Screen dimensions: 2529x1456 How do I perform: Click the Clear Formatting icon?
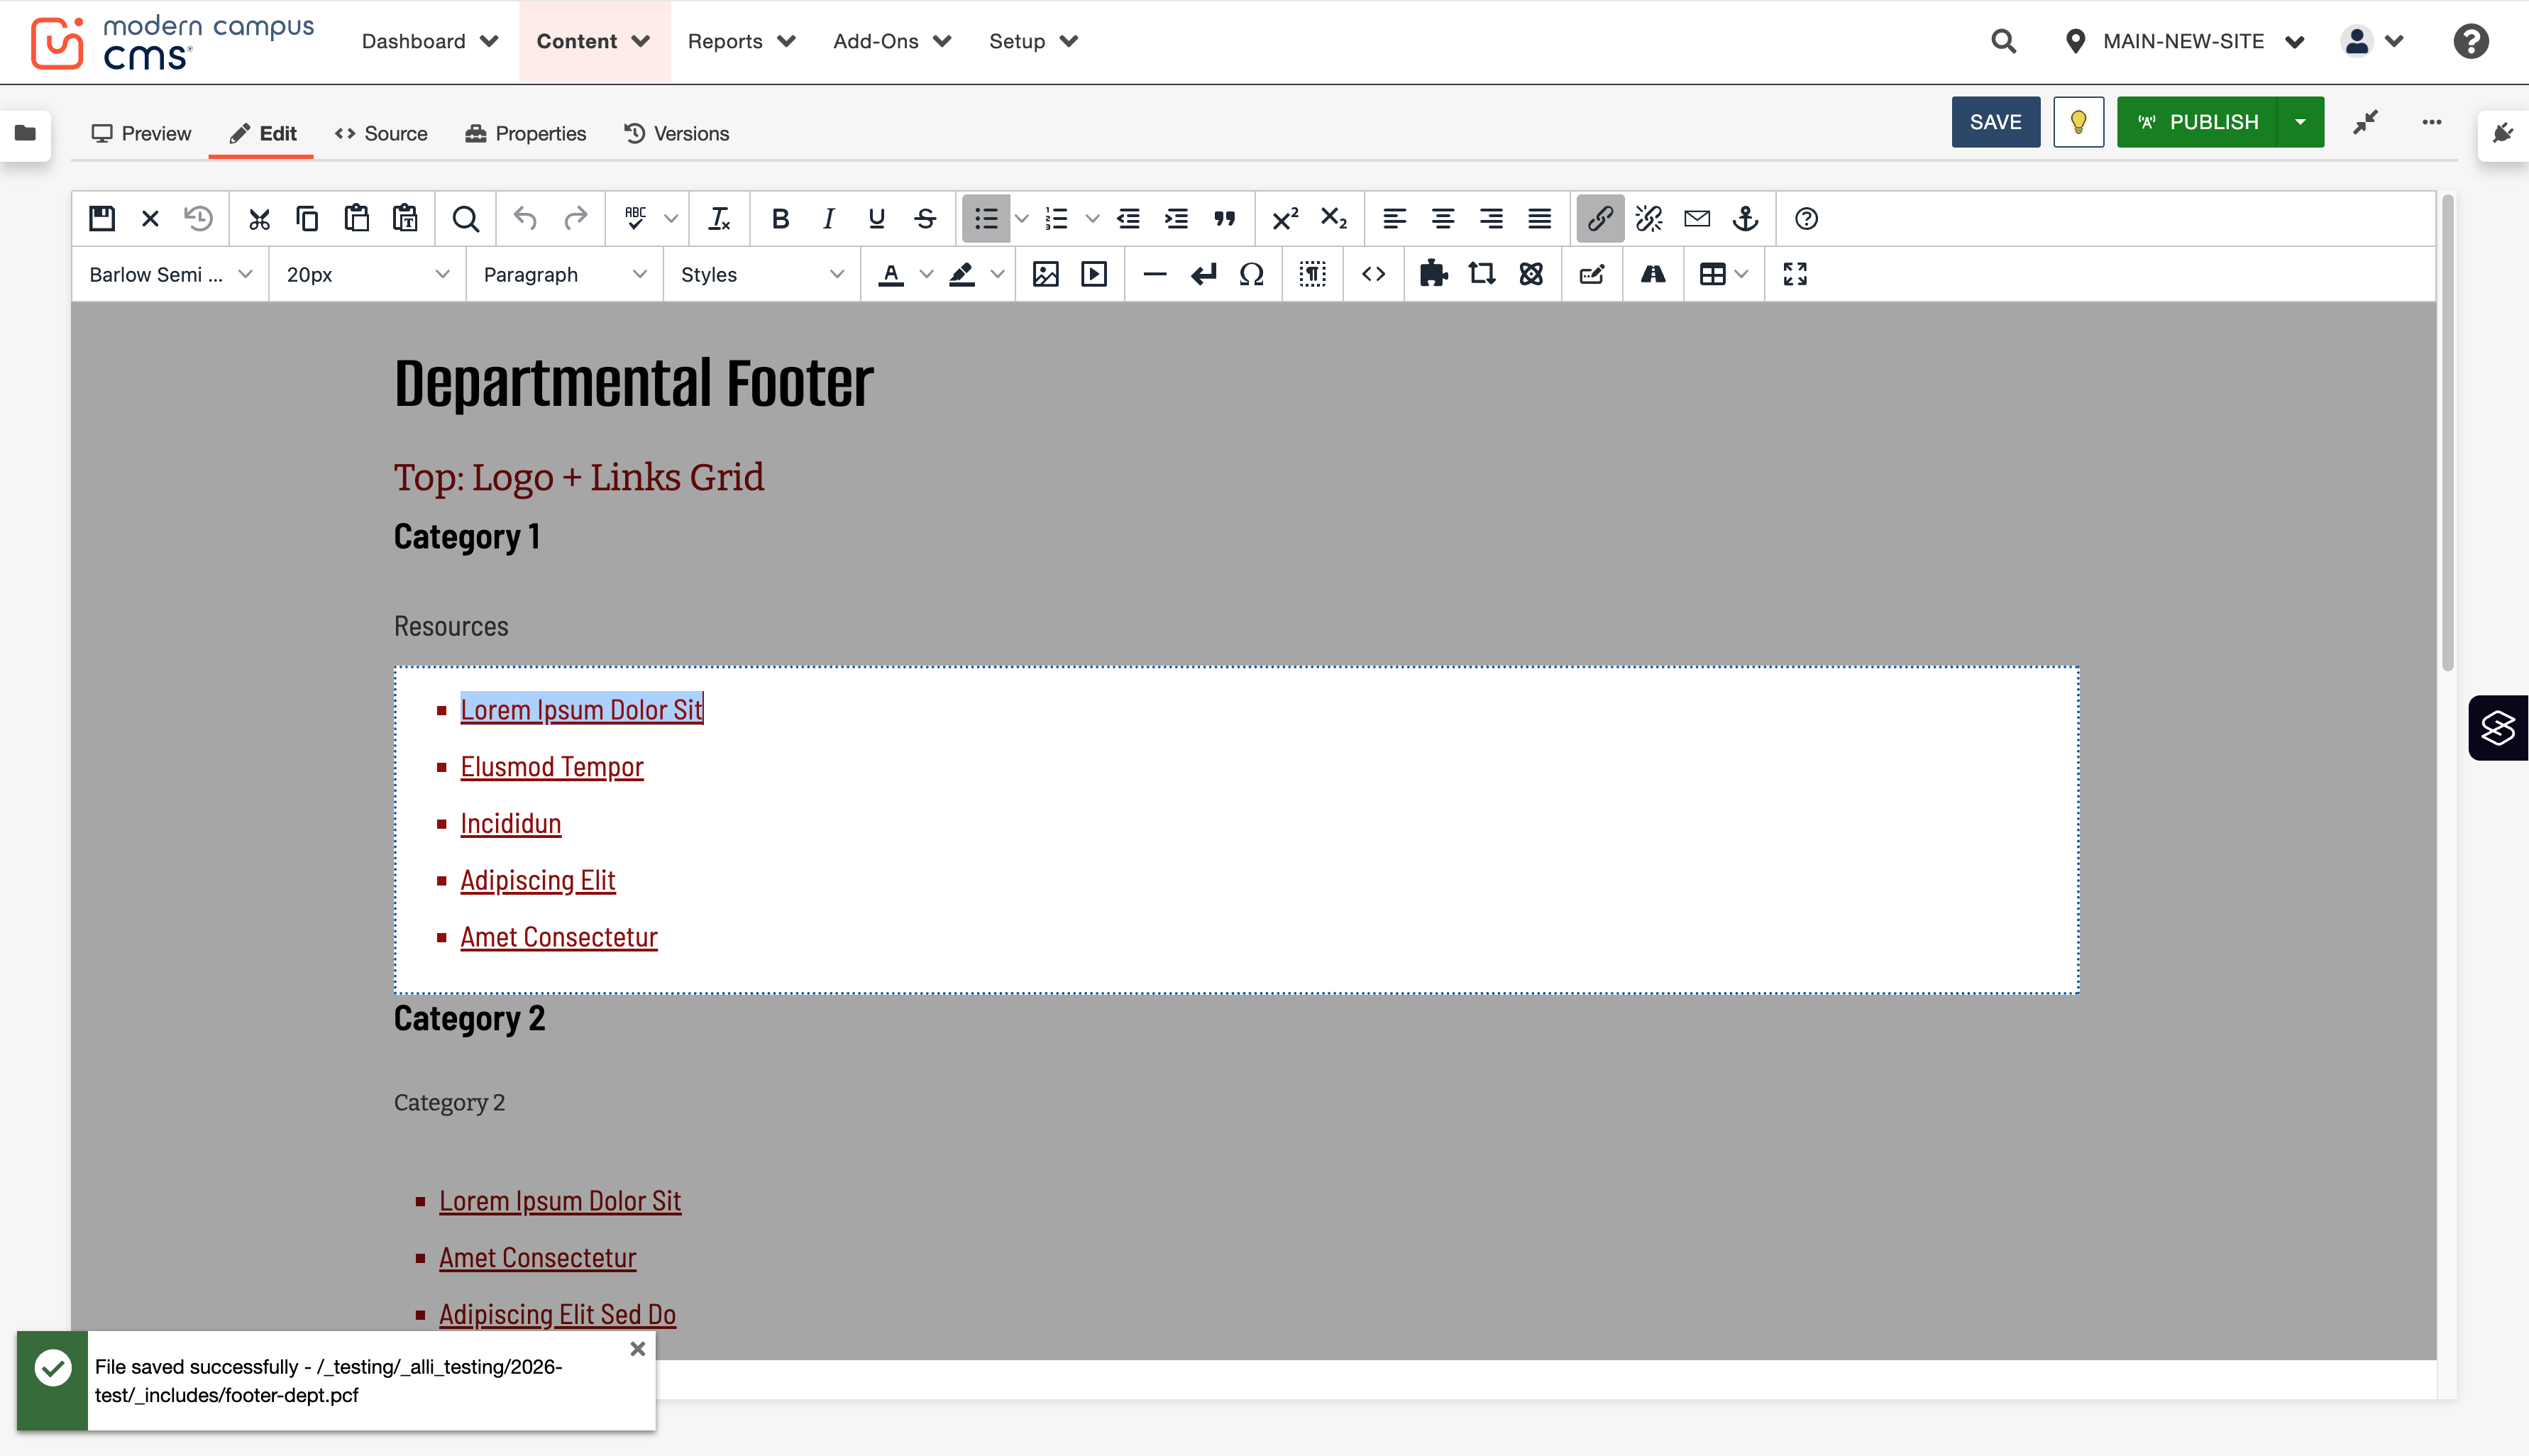[719, 218]
